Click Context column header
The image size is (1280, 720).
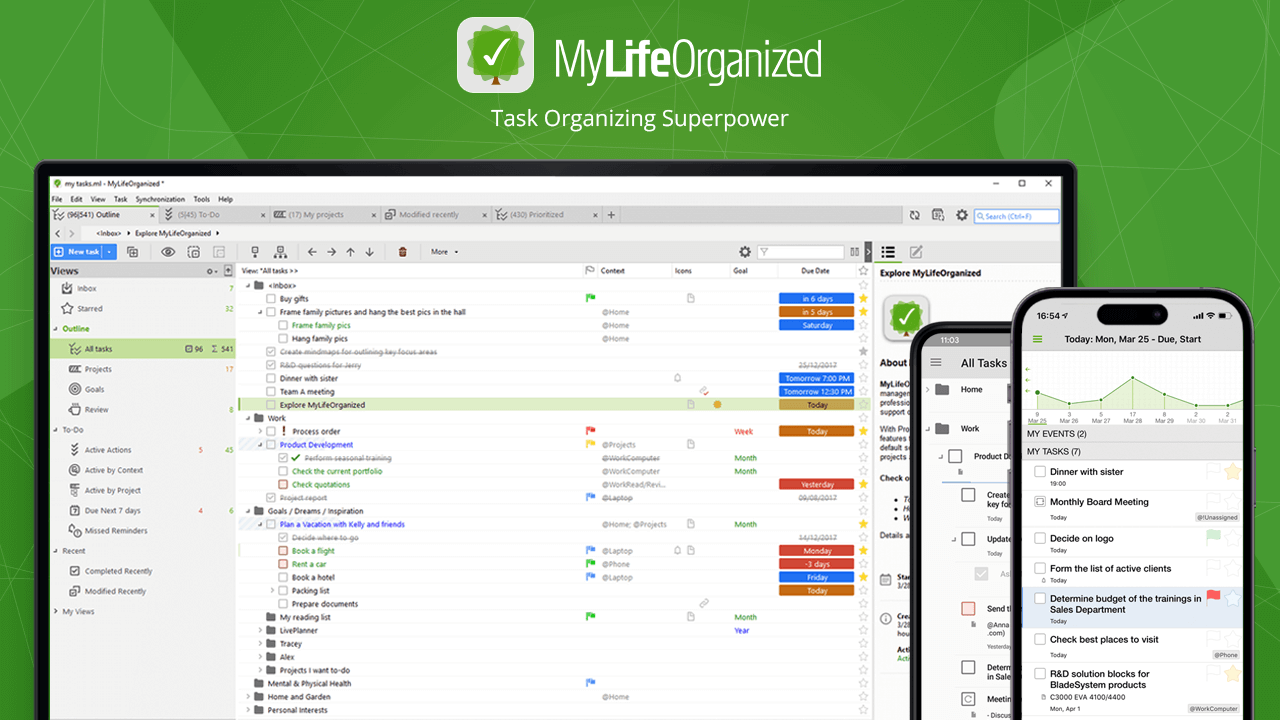[613, 271]
